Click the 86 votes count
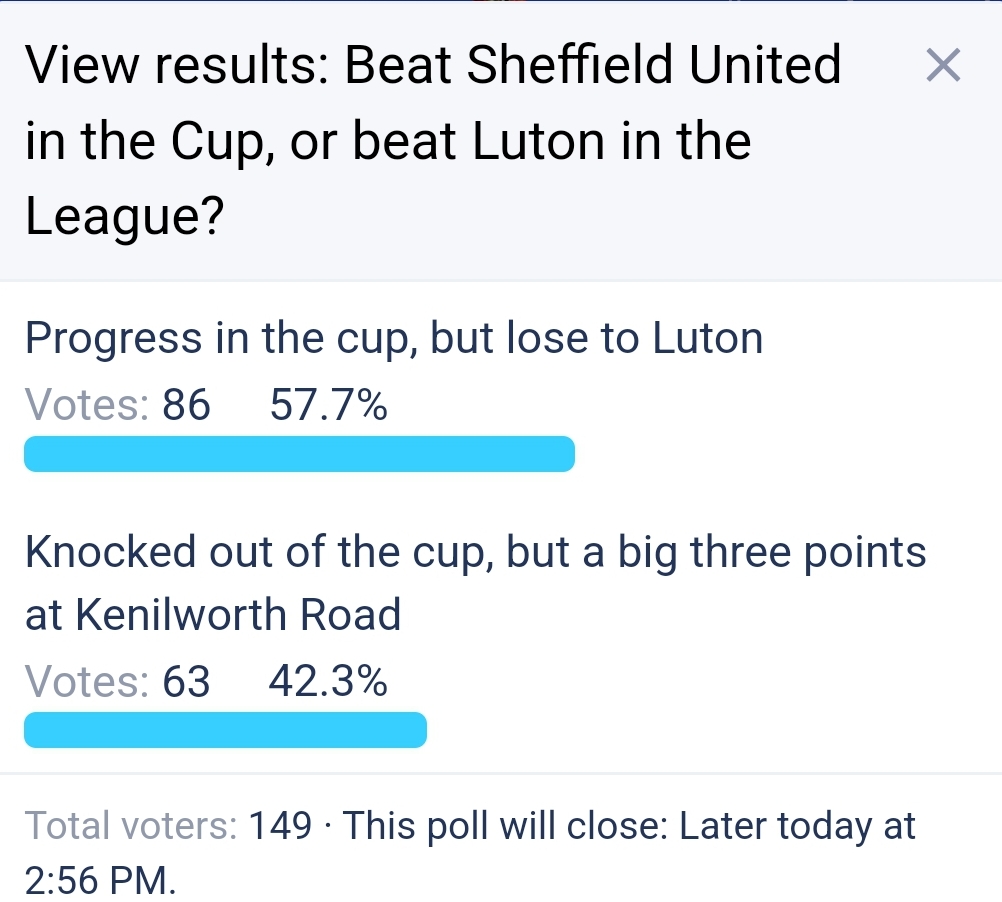 click(186, 405)
